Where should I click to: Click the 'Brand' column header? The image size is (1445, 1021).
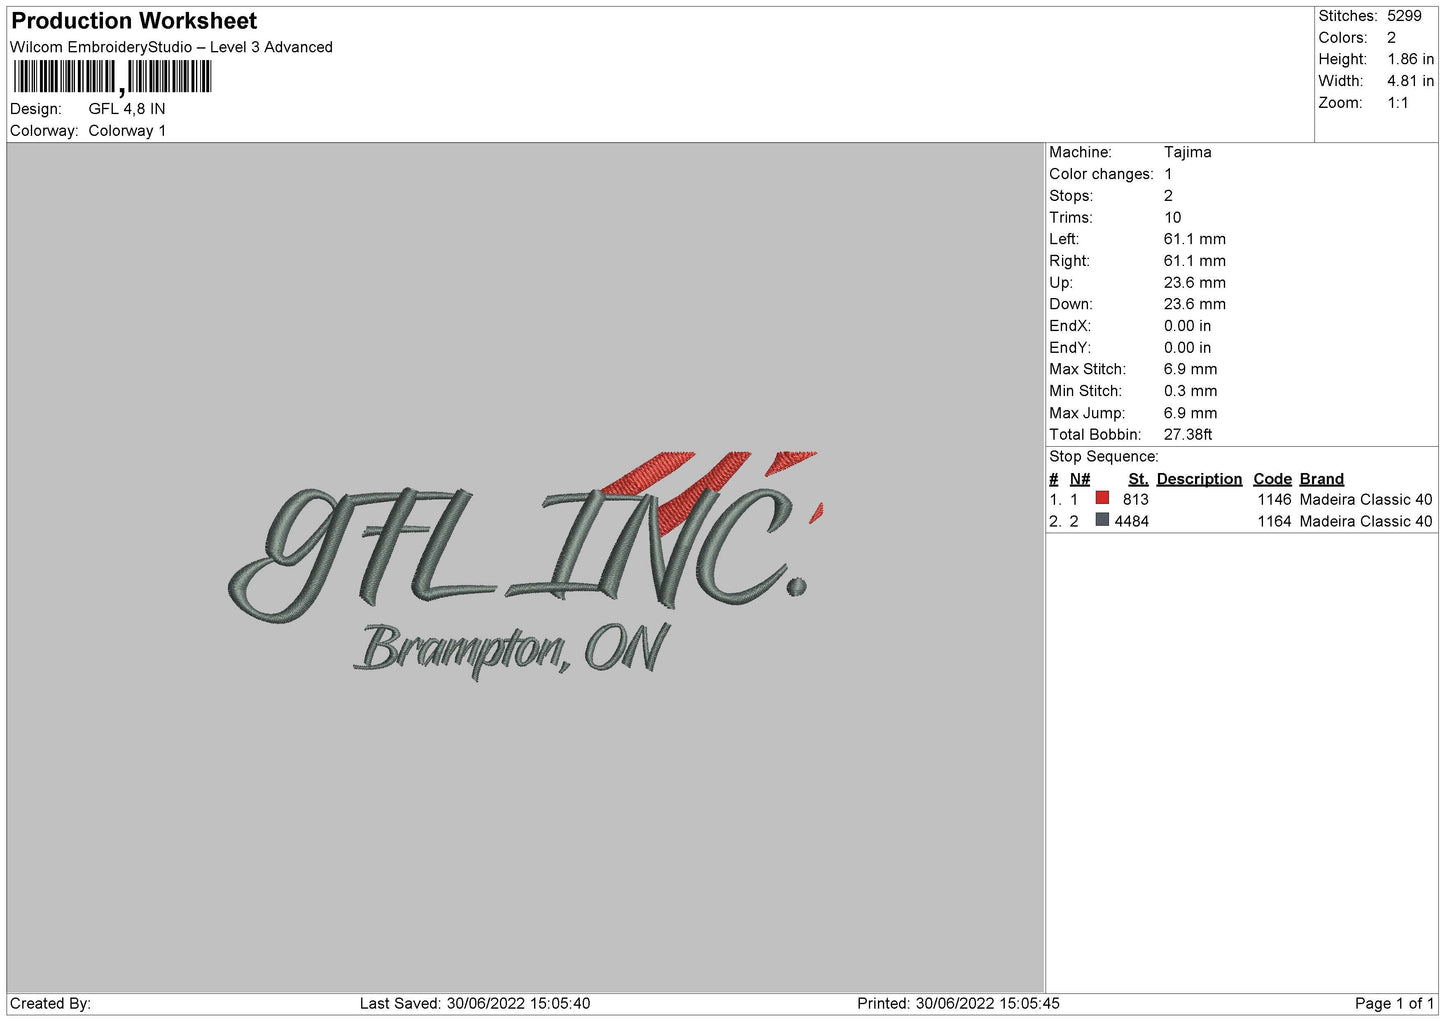point(1322,479)
